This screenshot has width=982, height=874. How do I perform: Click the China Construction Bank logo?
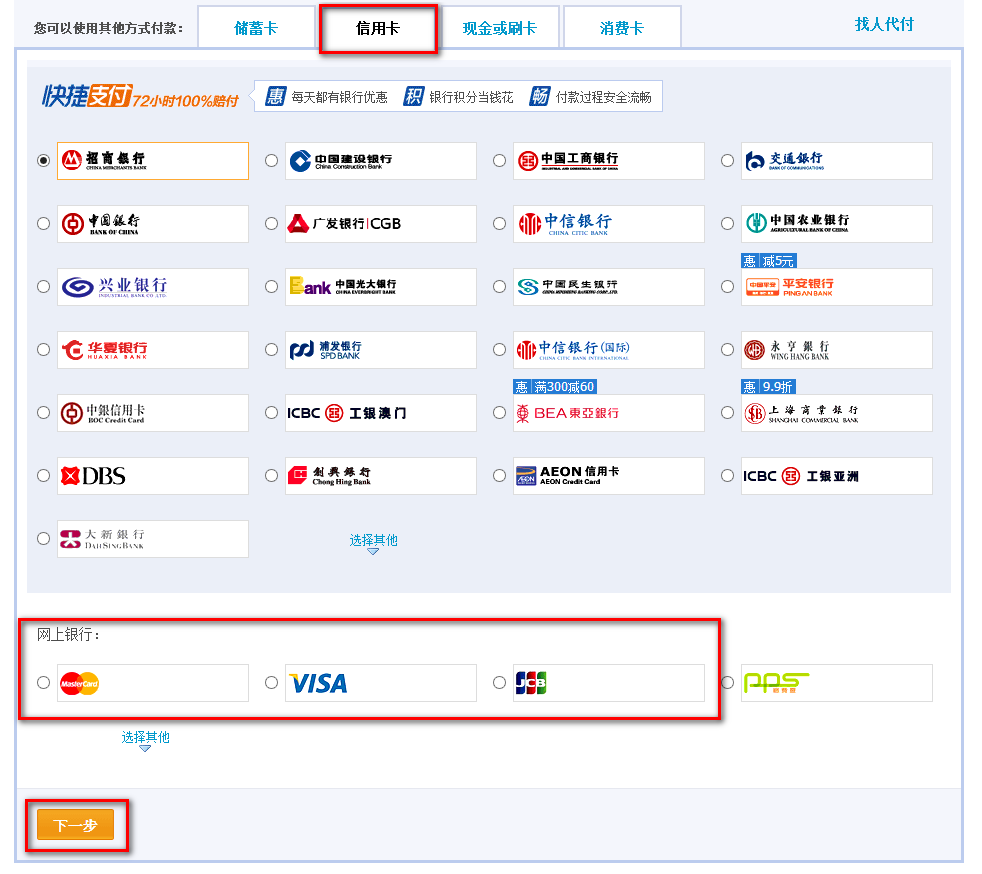[380, 161]
